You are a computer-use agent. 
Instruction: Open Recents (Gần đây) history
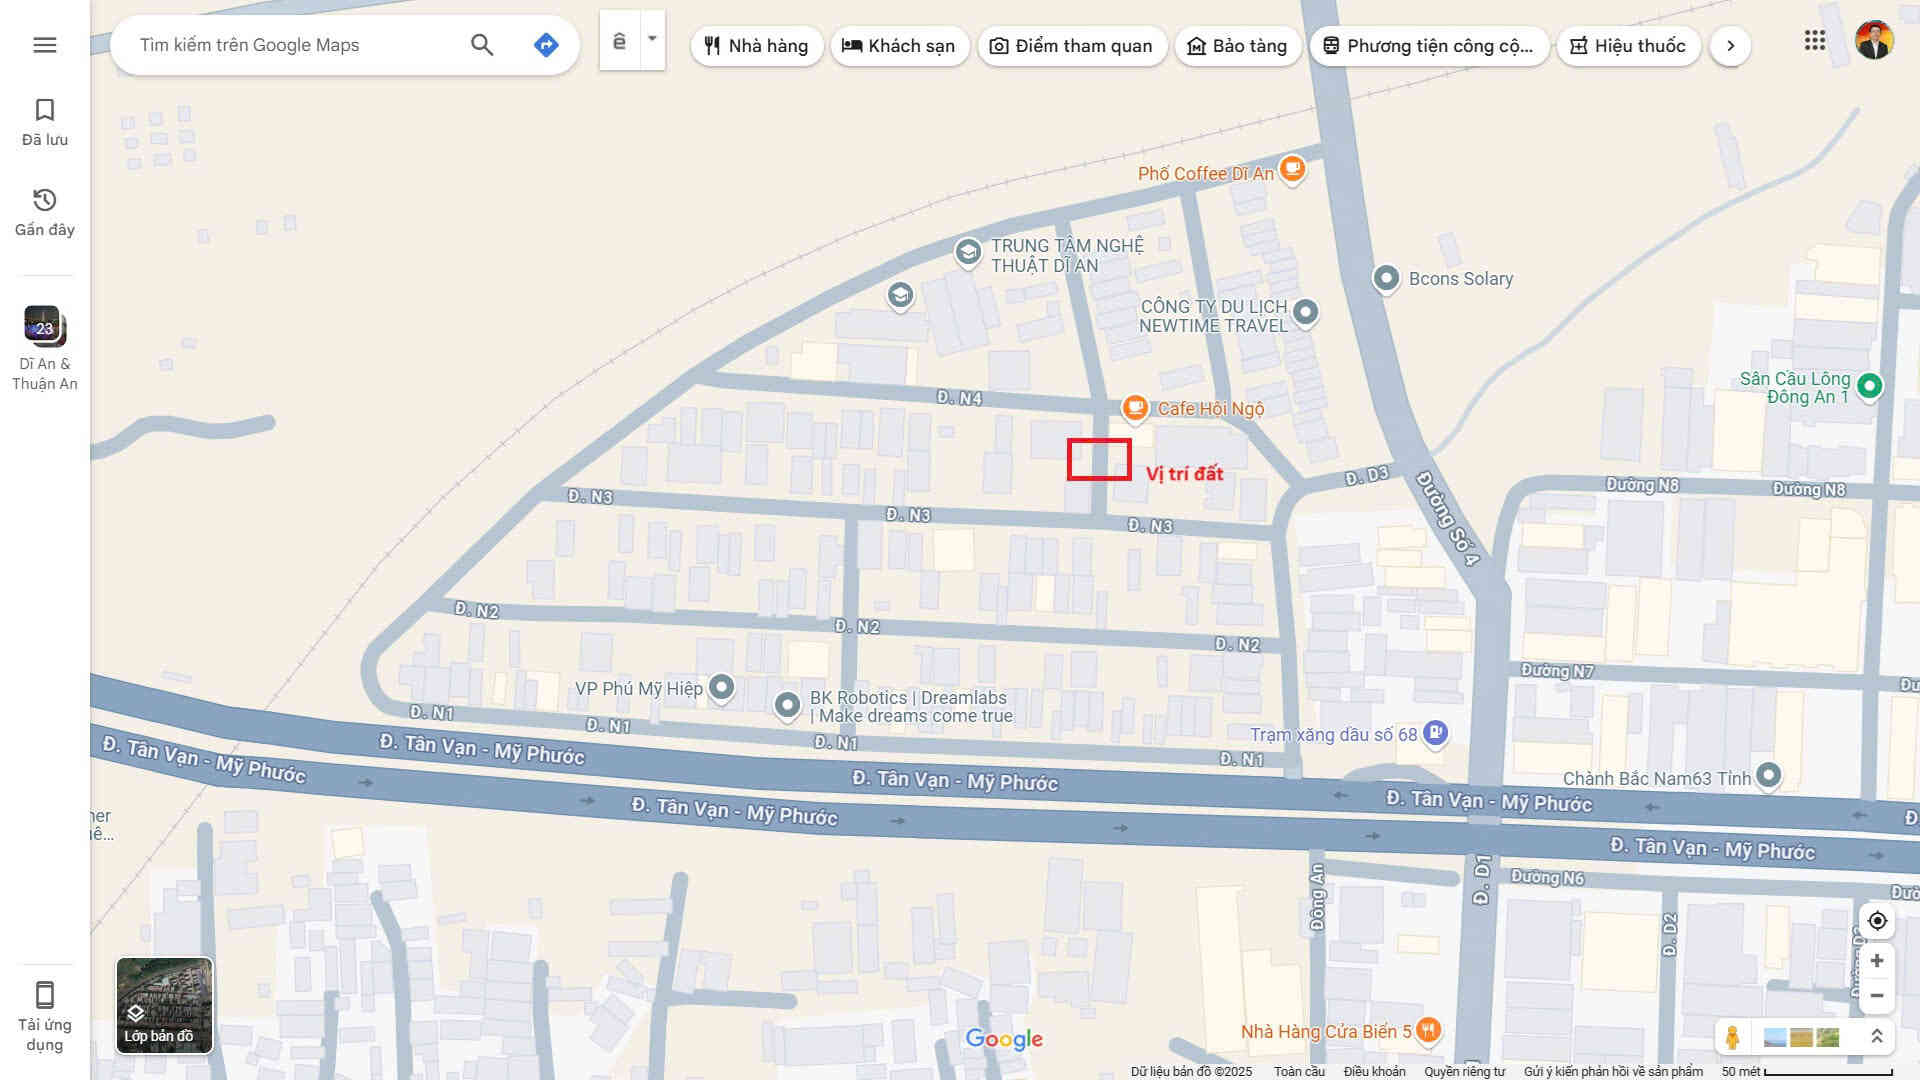coord(45,212)
